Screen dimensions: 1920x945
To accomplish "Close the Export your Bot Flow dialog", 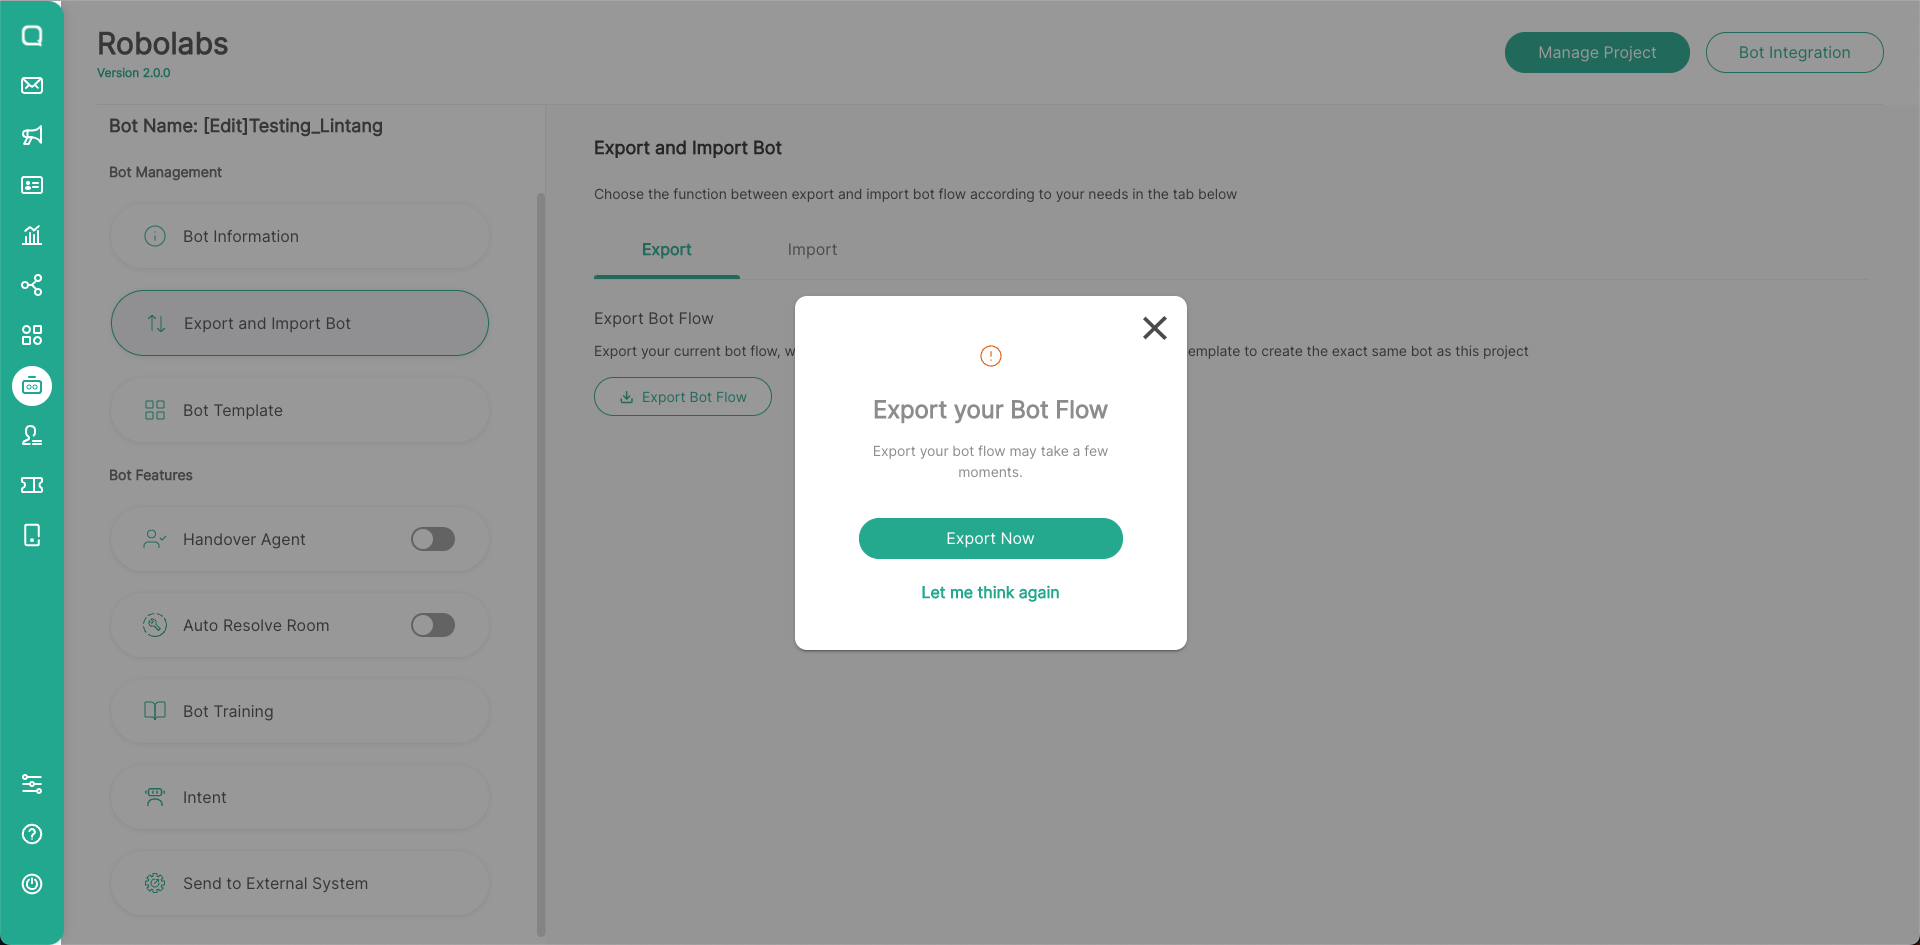I will 1155,328.
